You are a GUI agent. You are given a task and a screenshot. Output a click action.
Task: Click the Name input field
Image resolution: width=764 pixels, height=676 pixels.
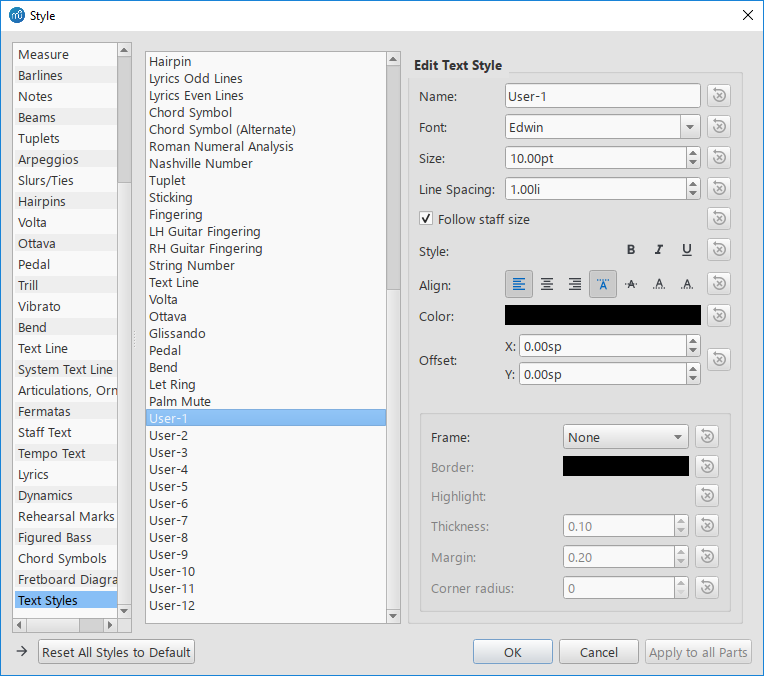click(x=603, y=96)
